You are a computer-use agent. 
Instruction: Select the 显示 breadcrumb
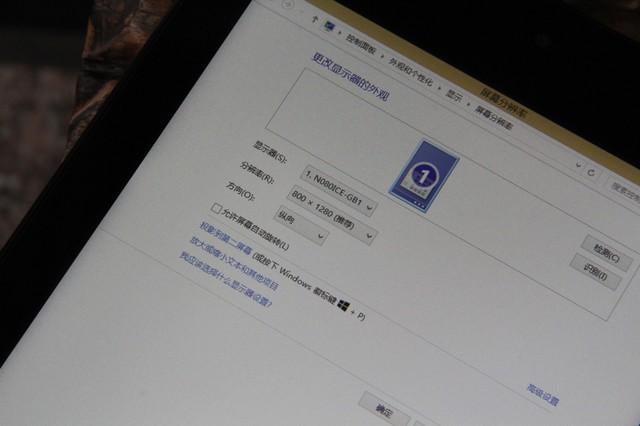pos(453,96)
